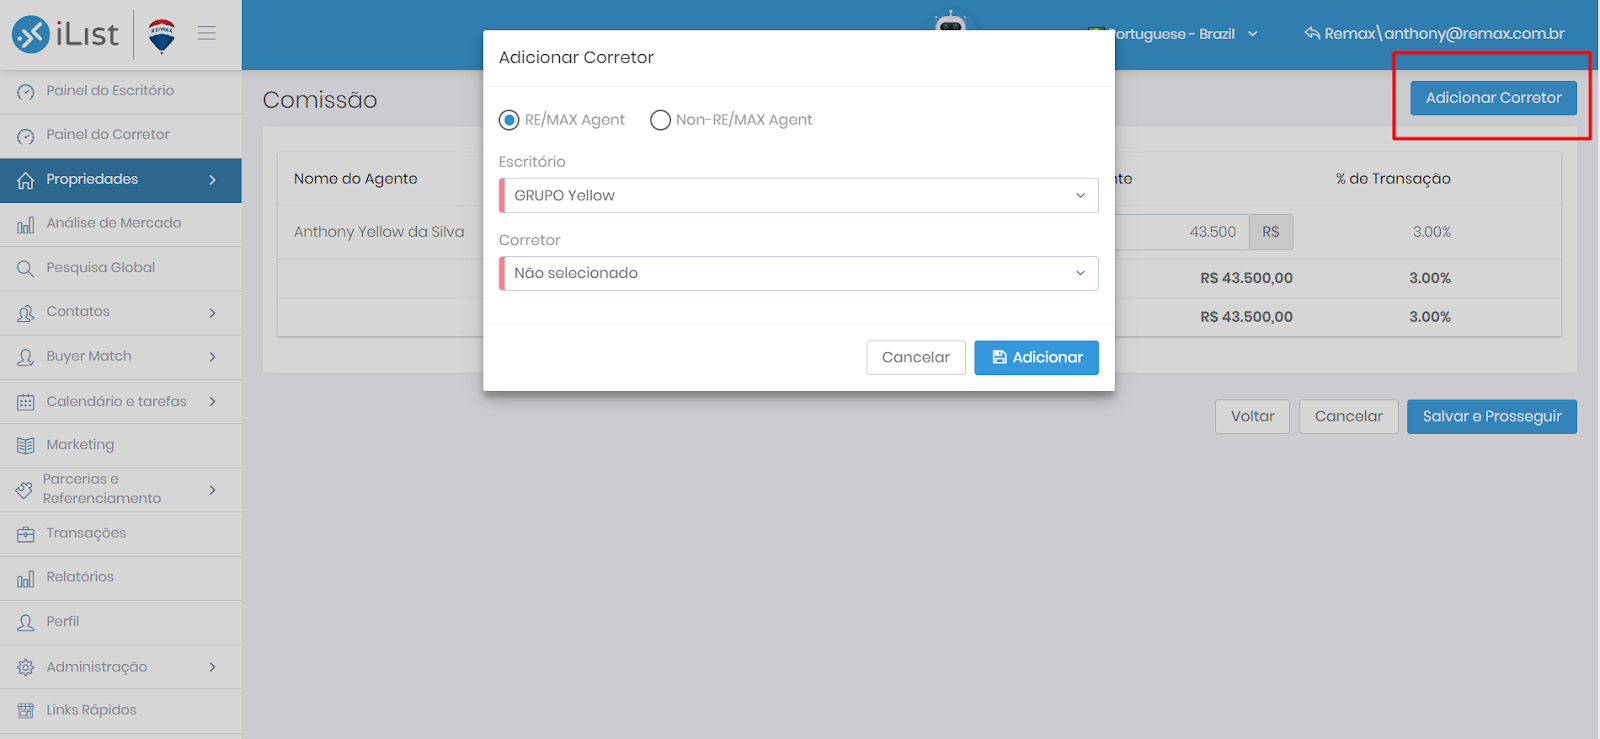1600x739 pixels.
Task: Open the Propriedades home icon
Action: 26,180
